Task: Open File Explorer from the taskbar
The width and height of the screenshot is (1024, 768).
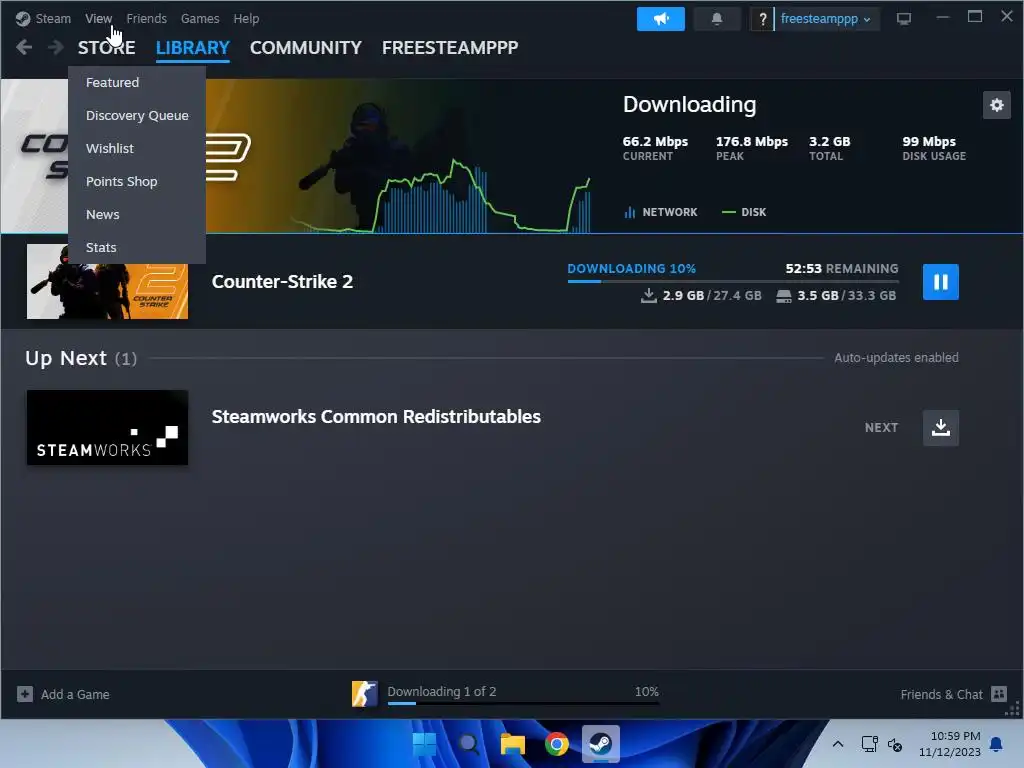Action: pos(513,744)
